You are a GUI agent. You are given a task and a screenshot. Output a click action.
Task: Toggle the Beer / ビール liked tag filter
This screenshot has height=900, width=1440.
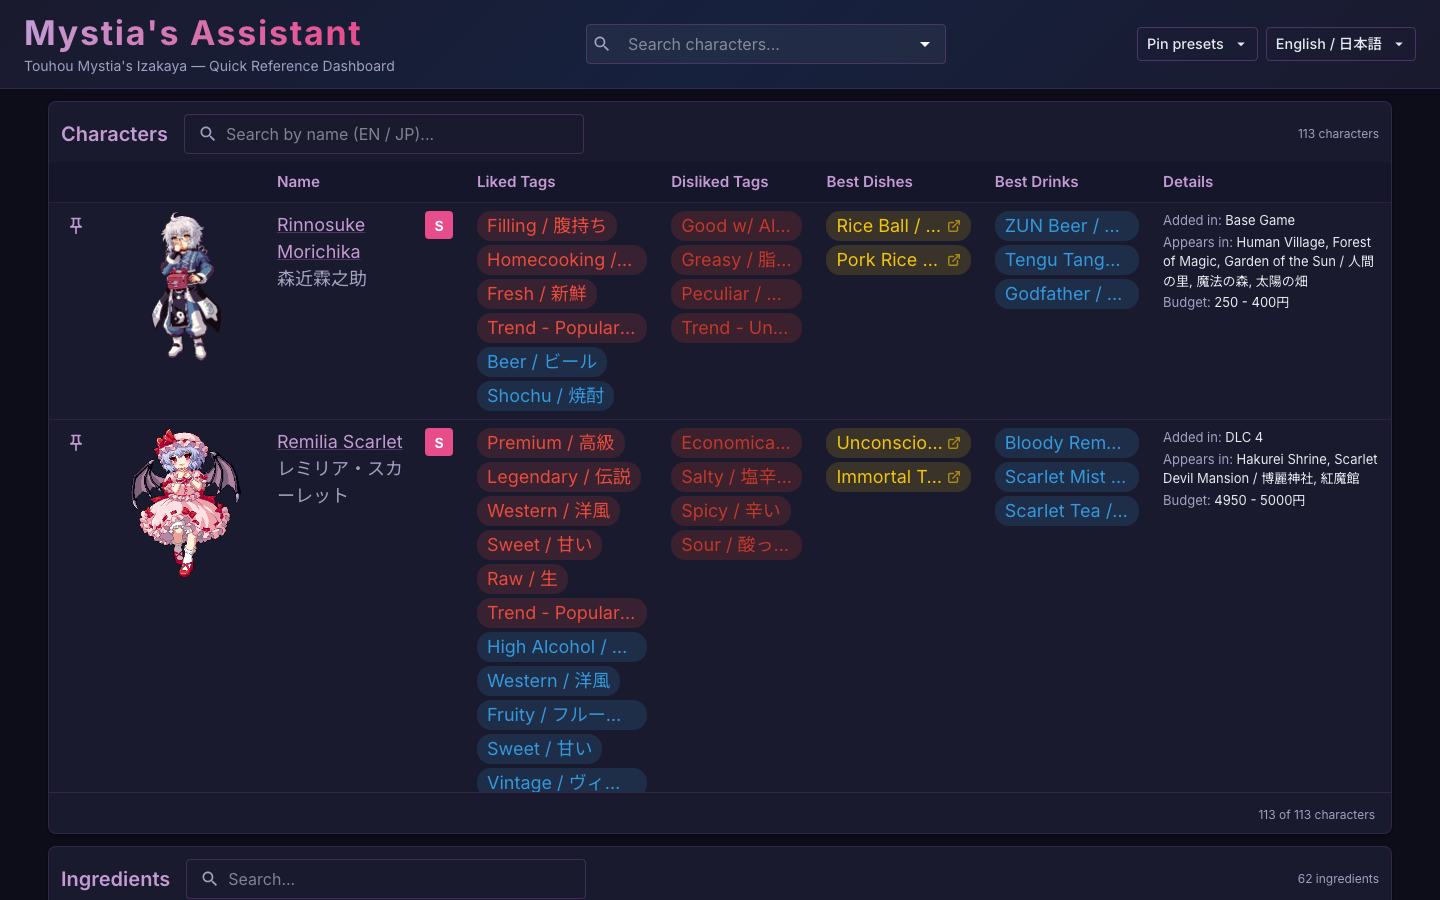[542, 361]
